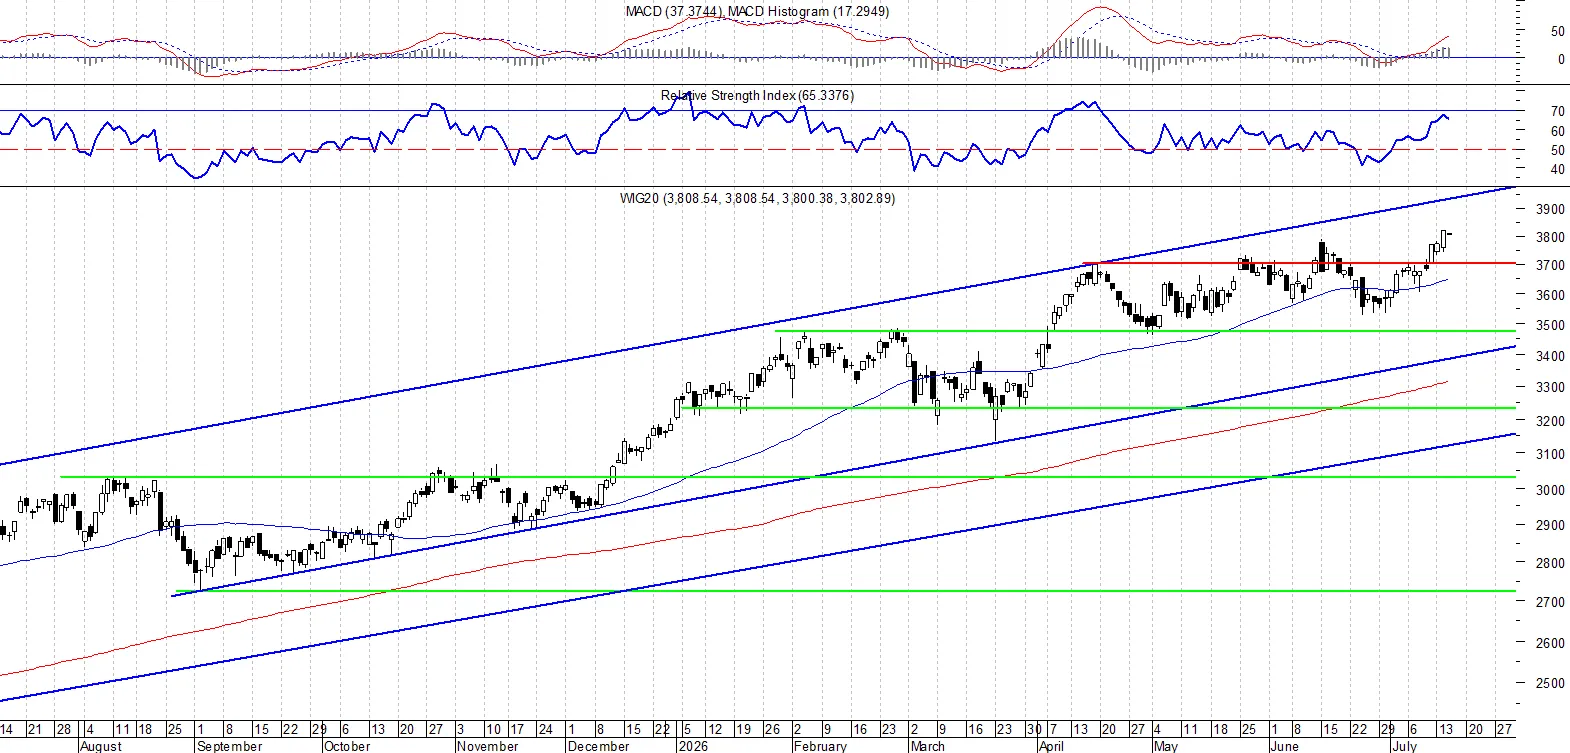Screen dimensions: 1570x753
Task: Click the August month label
Action: tap(100, 746)
